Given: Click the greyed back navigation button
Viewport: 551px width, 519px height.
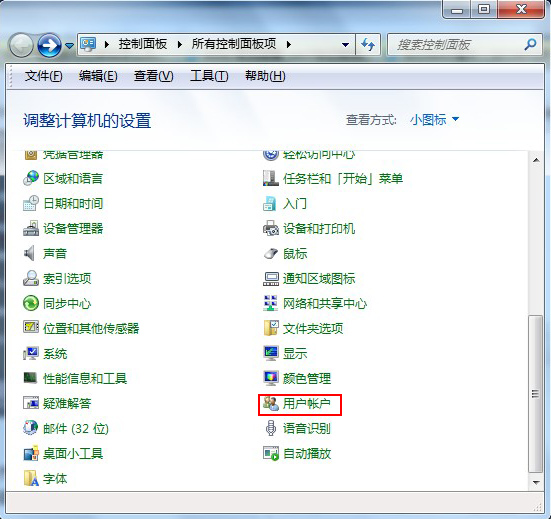Looking at the screenshot, I should 21,45.
